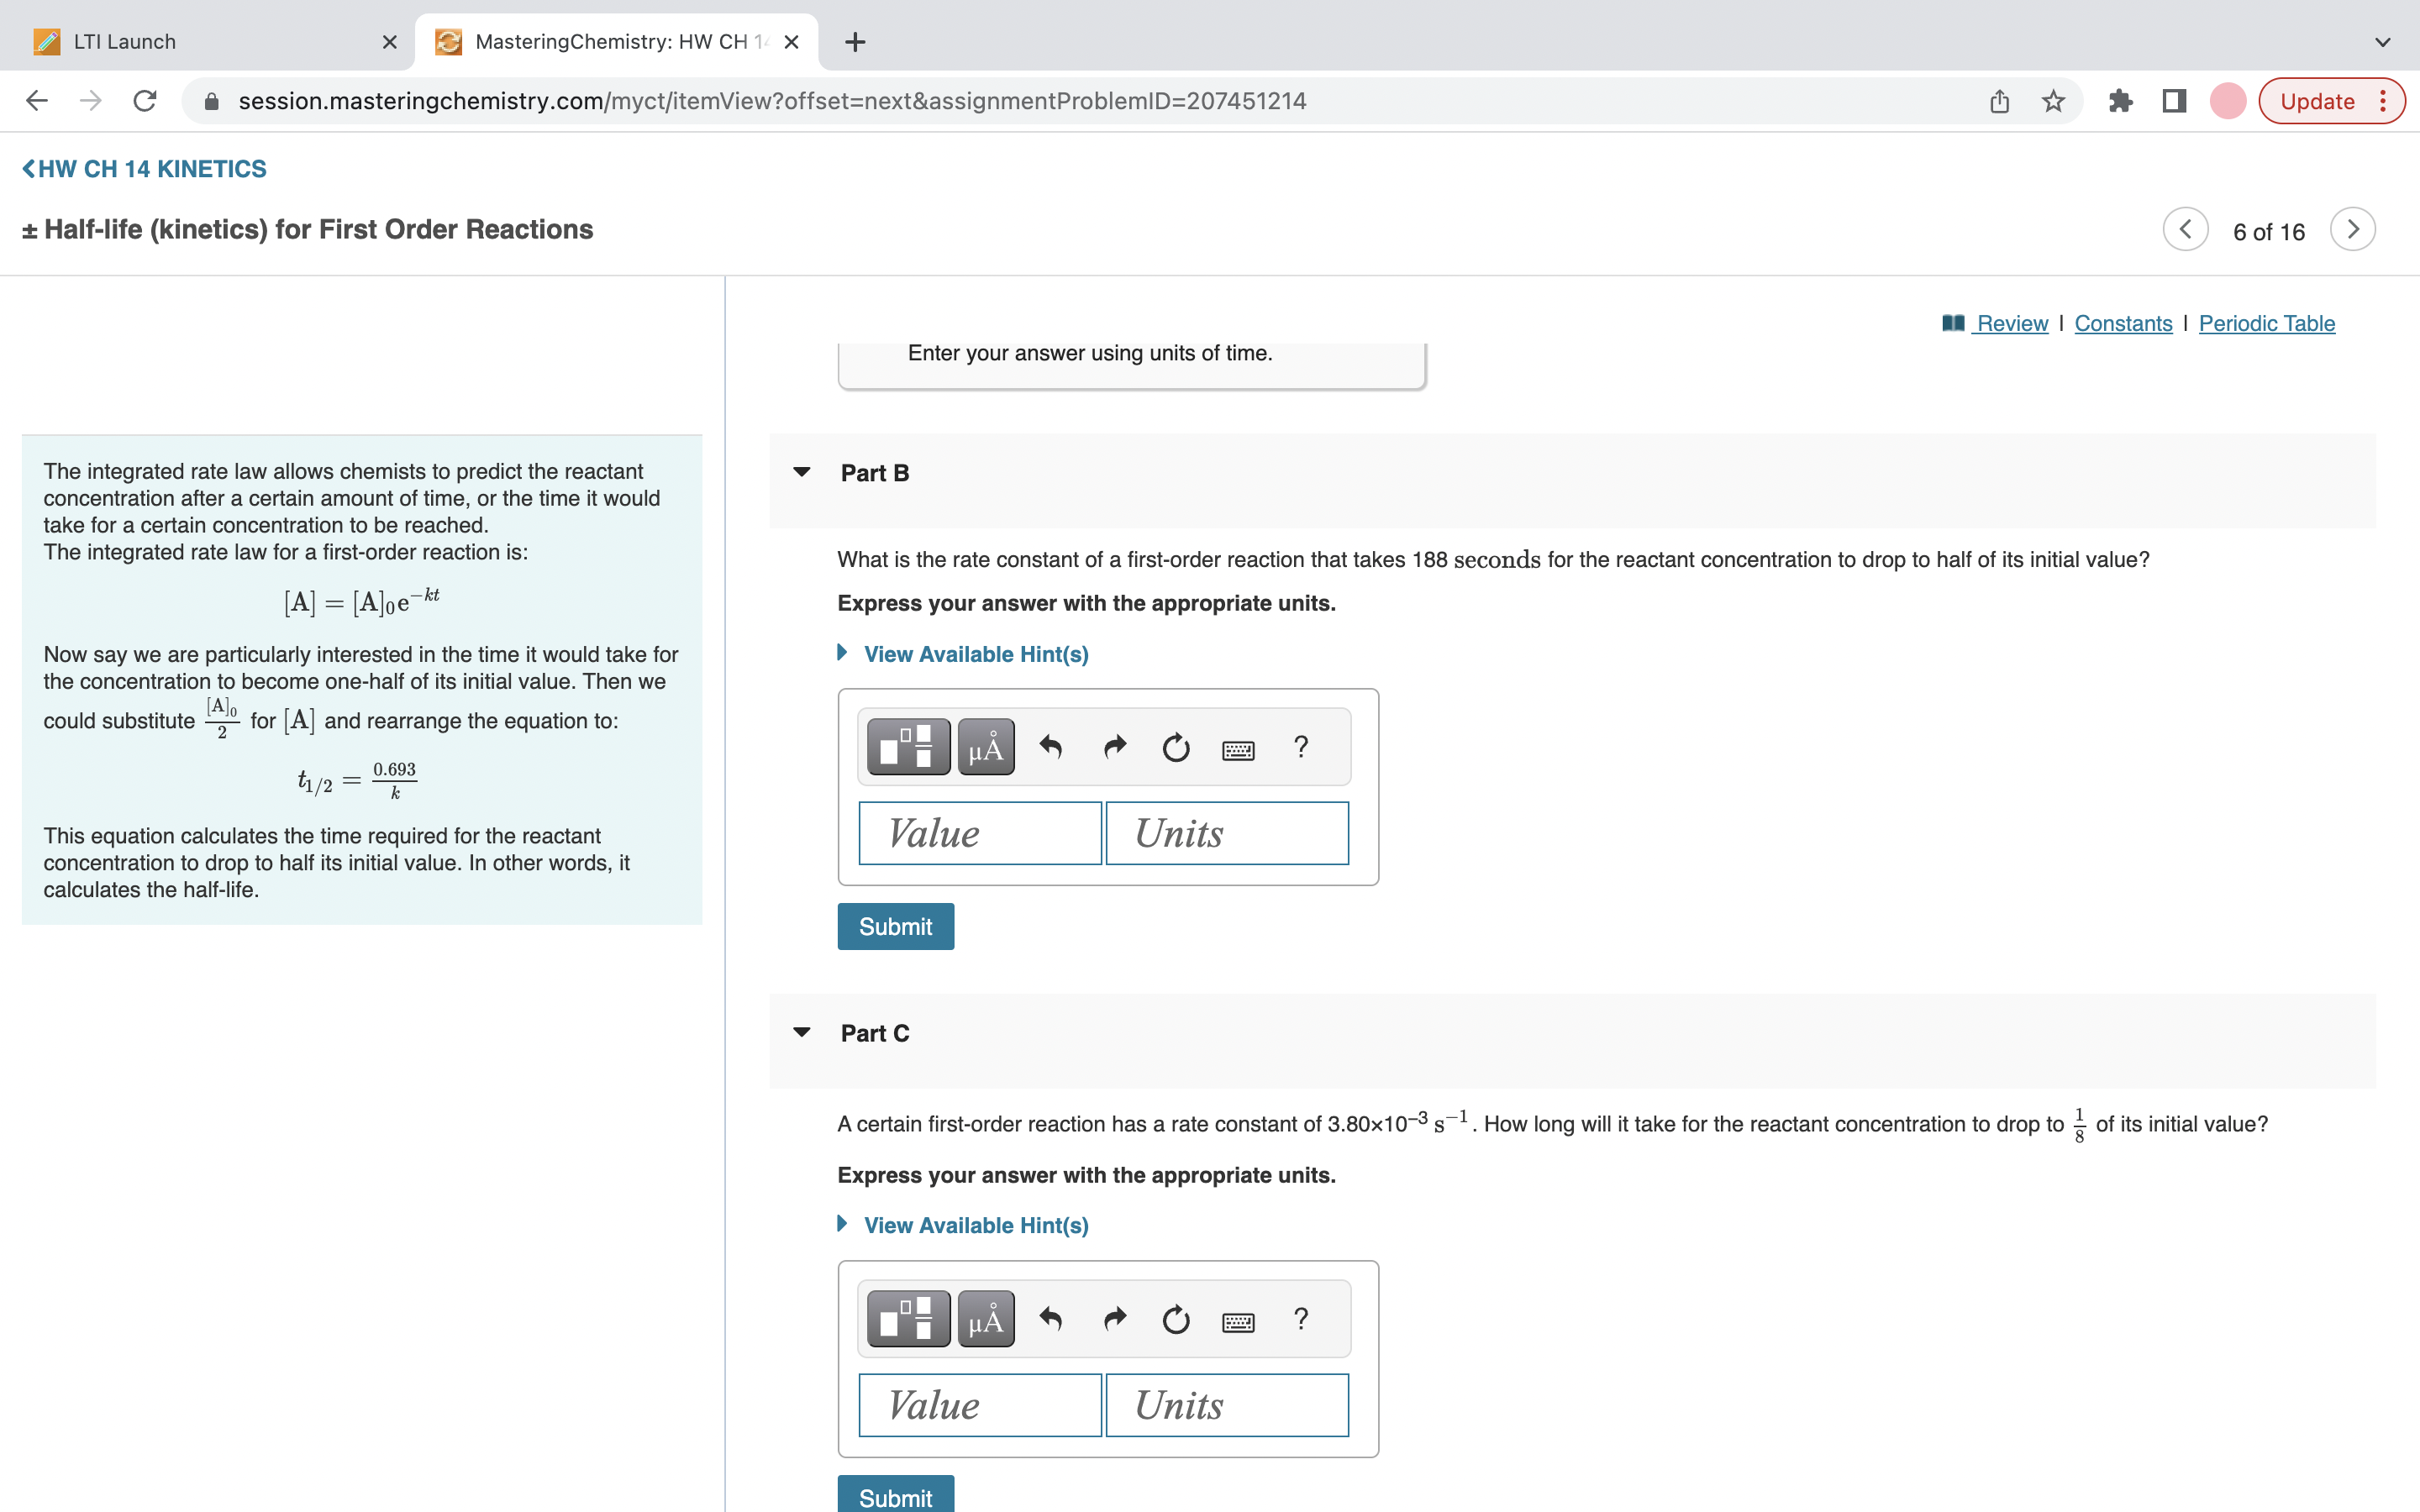Click the Part C Units input field
2420x1512 pixels.
point(1227,1405)
